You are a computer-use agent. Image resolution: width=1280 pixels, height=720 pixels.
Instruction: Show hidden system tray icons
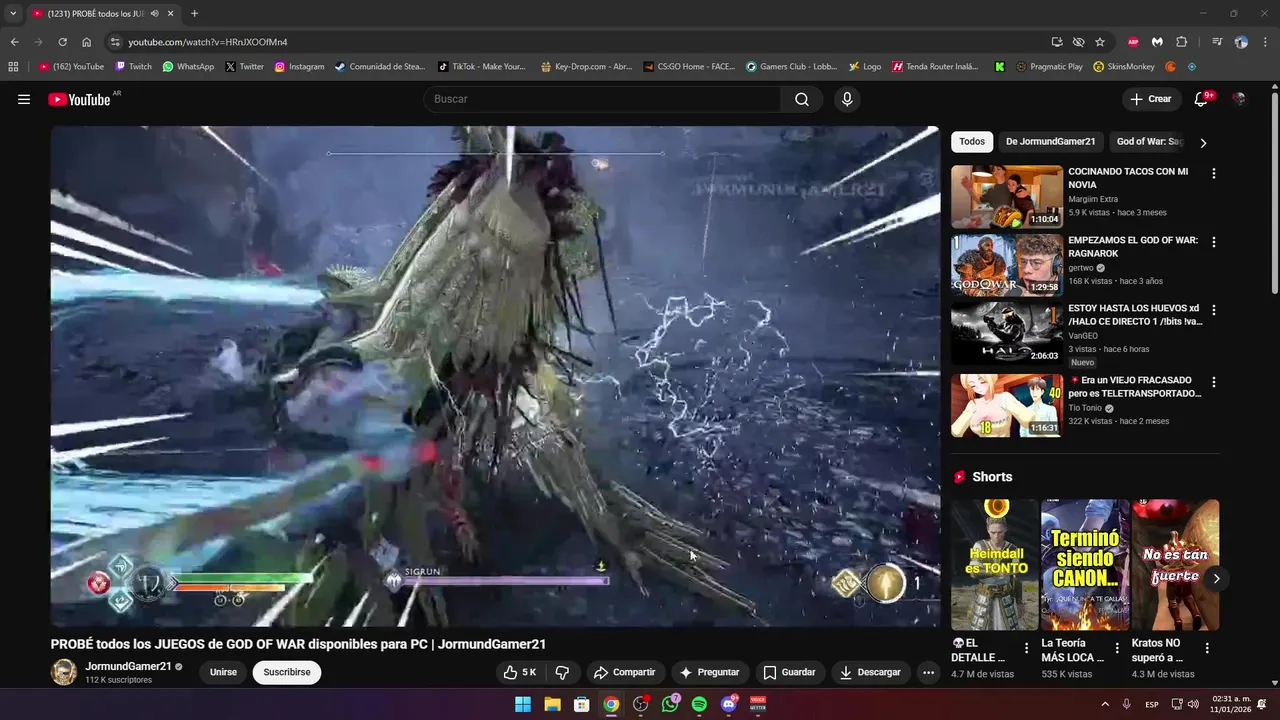(x=1105, y=704)
